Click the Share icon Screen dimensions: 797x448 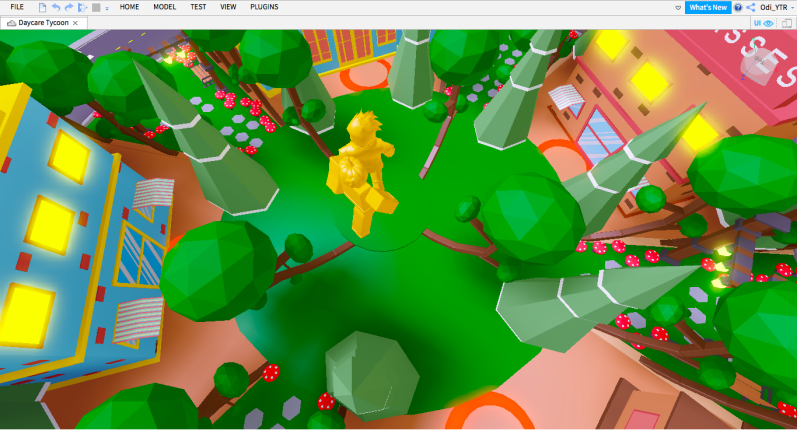coord(751,7)
